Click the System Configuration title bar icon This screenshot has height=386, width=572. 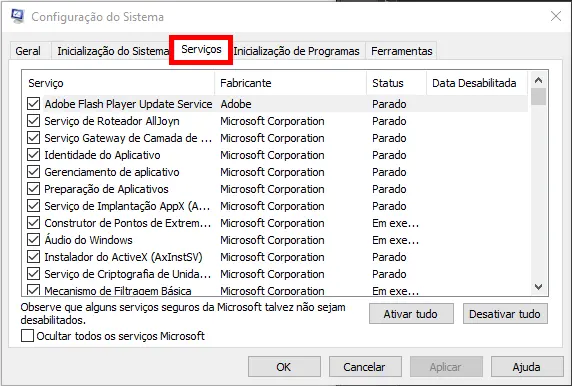tap(17, 16)
